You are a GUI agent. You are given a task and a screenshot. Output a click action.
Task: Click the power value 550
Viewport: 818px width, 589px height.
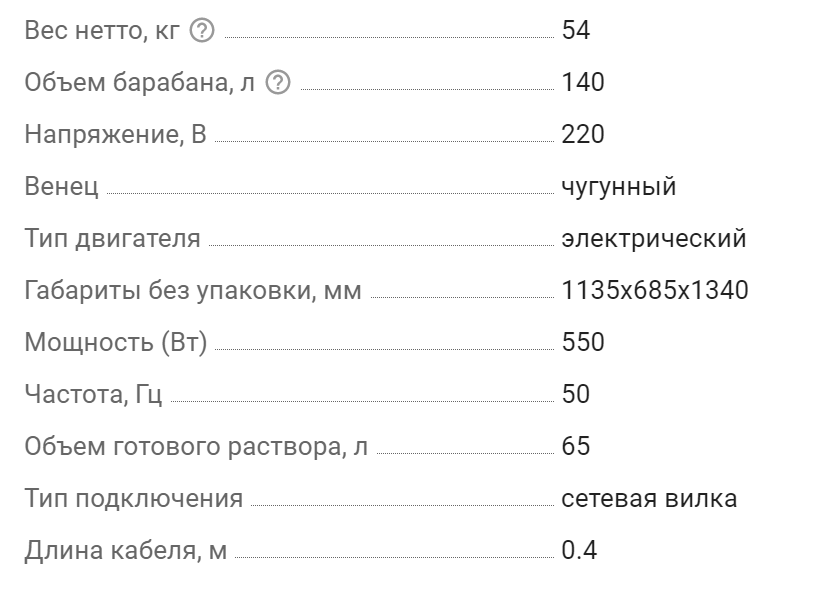click(x=583, y=342)
